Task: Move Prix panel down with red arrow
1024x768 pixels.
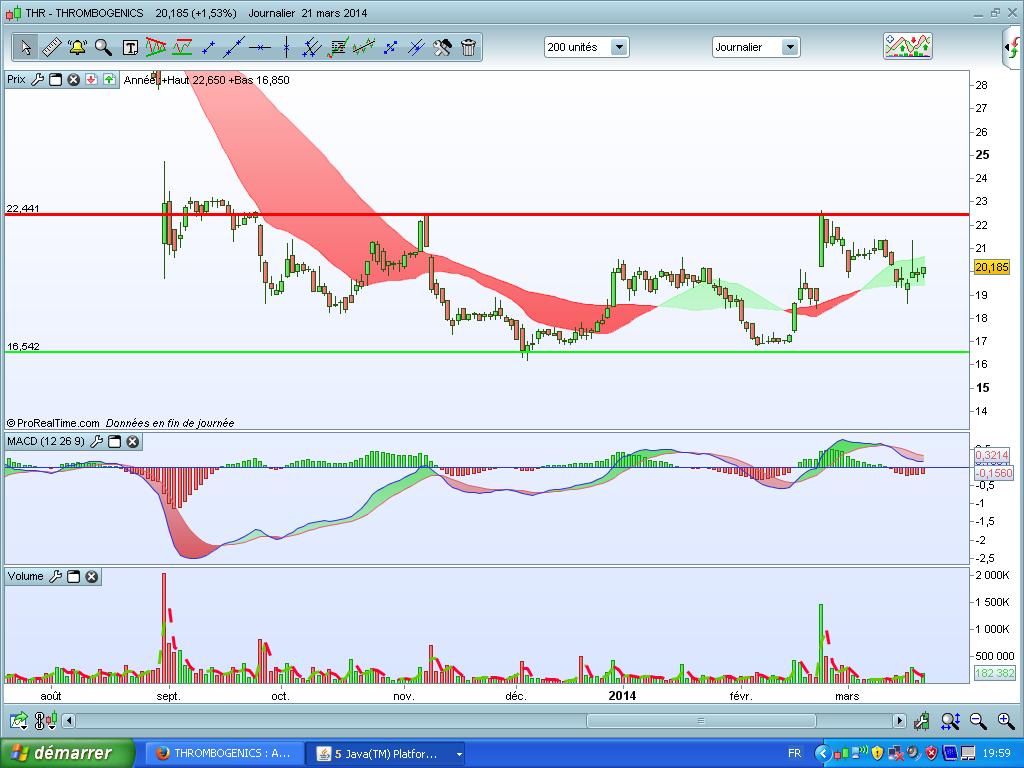Action: coord(91,80)
